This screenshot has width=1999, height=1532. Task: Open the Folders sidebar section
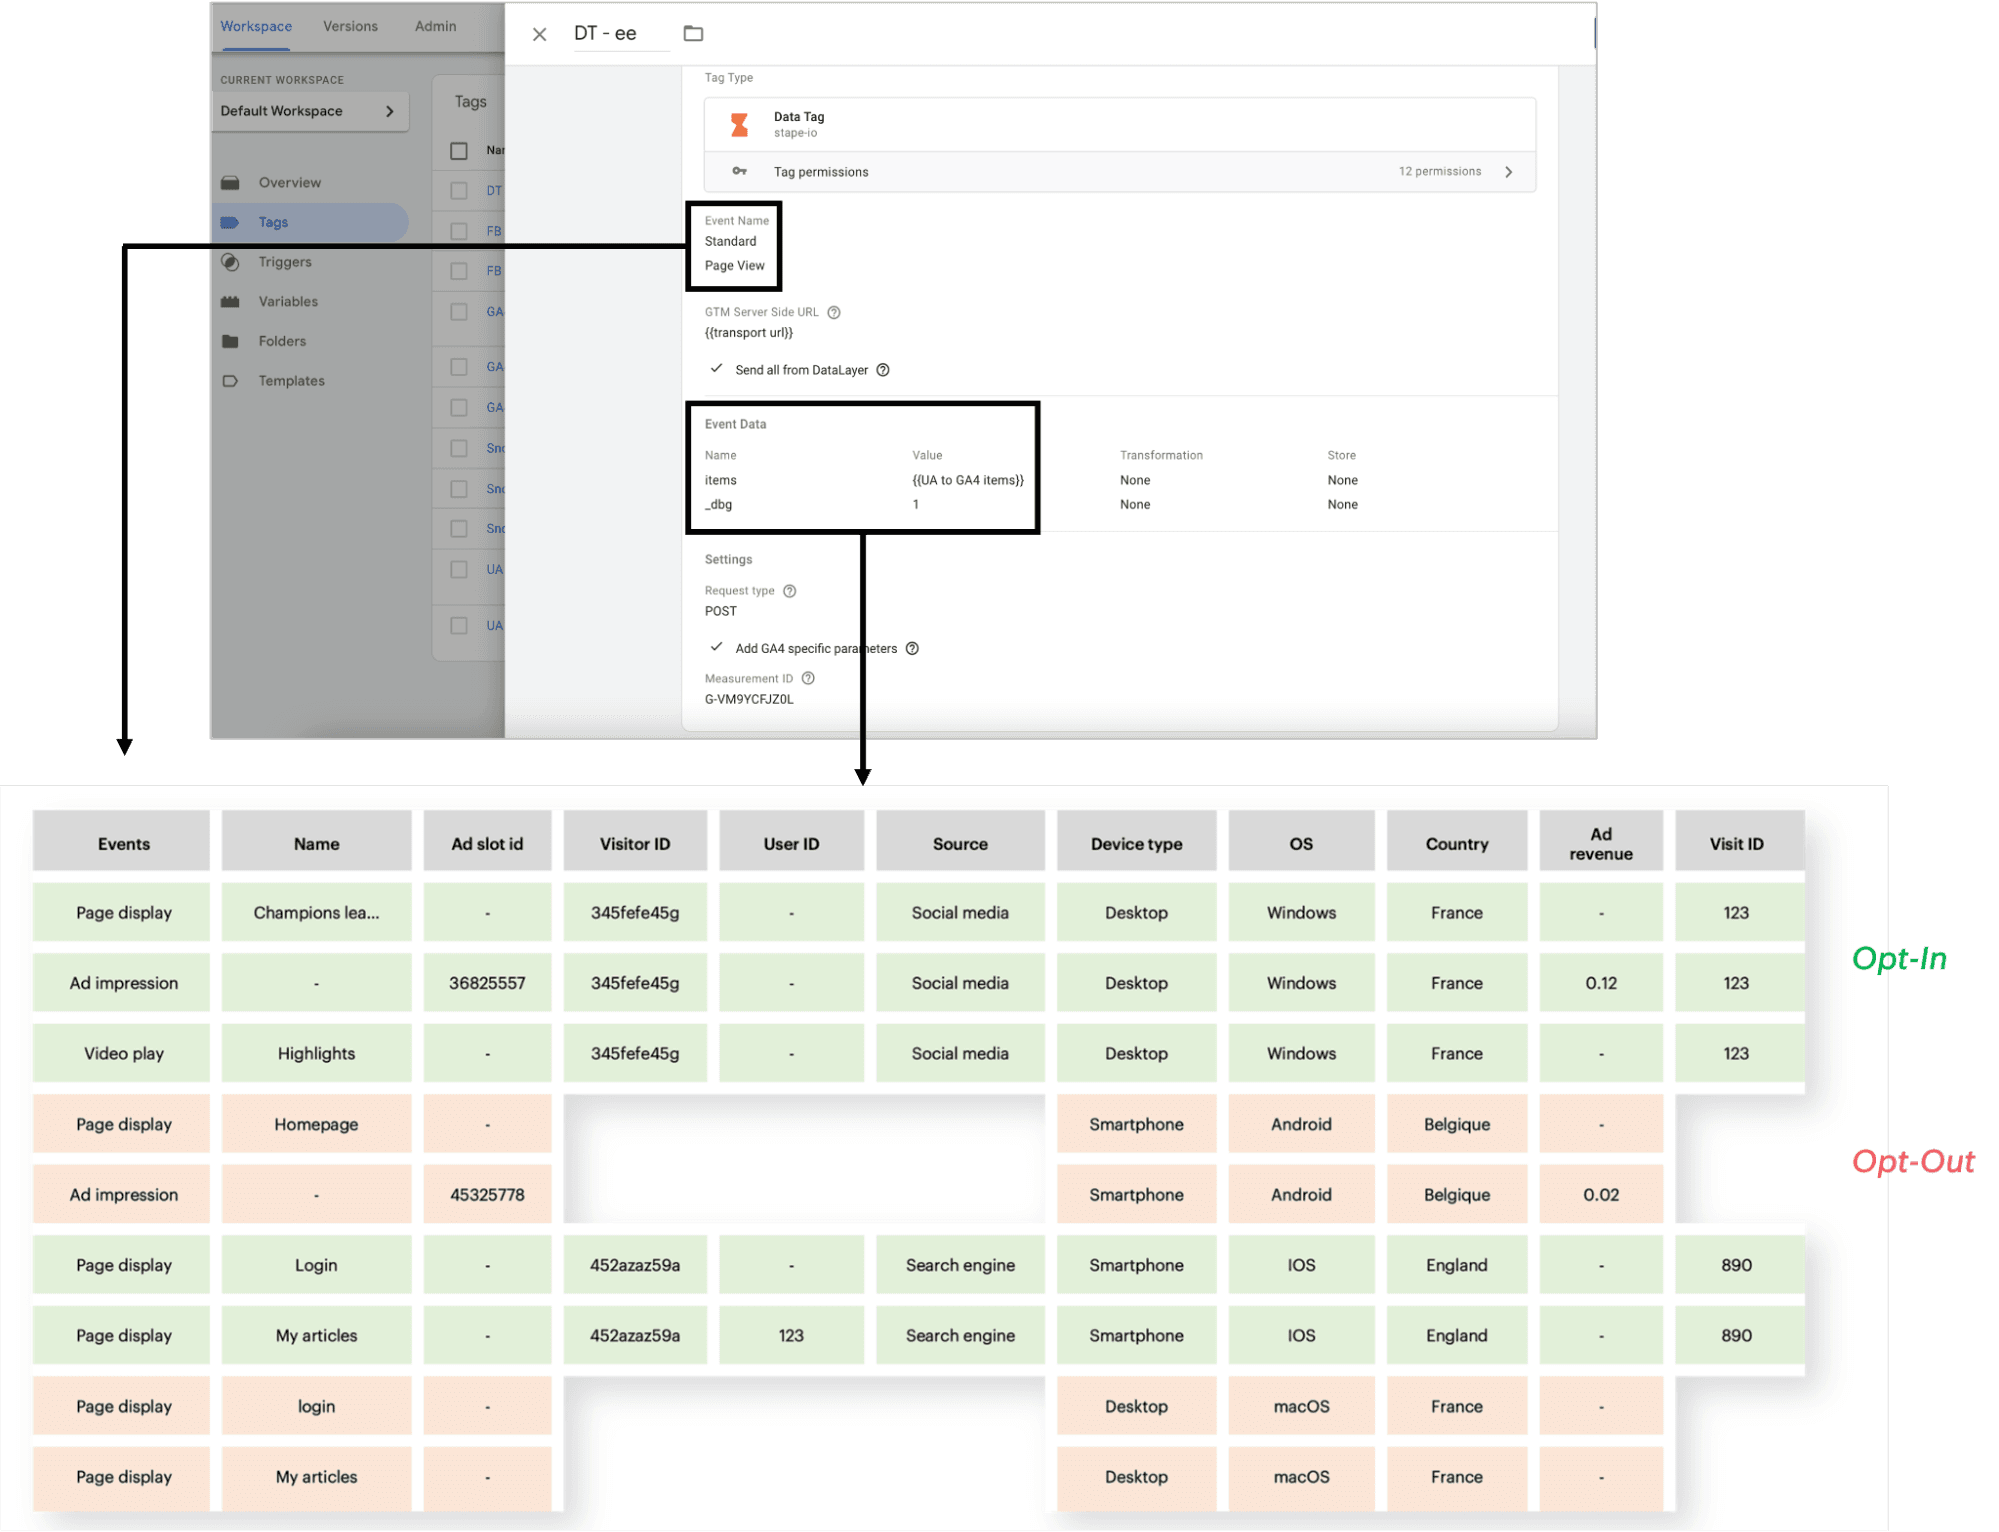231,340
